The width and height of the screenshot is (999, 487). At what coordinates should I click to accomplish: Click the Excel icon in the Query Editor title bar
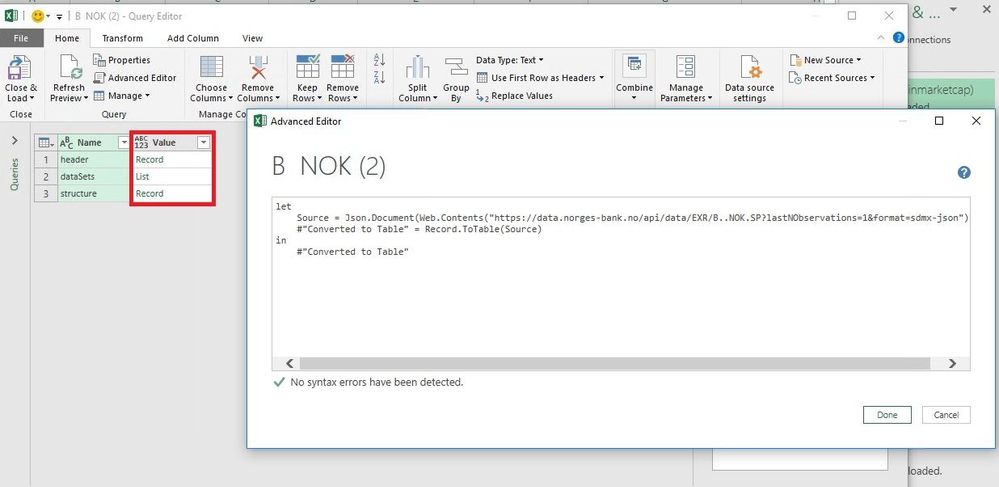coord(11,16)
